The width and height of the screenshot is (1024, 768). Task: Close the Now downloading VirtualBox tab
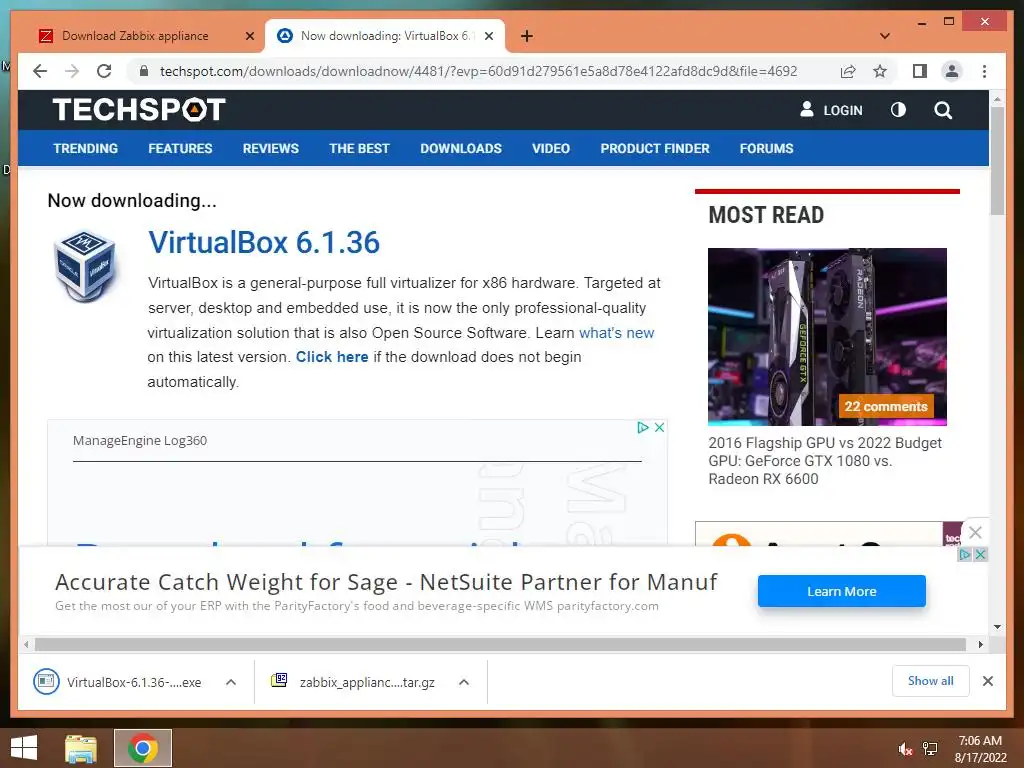[x=488, y=36]
